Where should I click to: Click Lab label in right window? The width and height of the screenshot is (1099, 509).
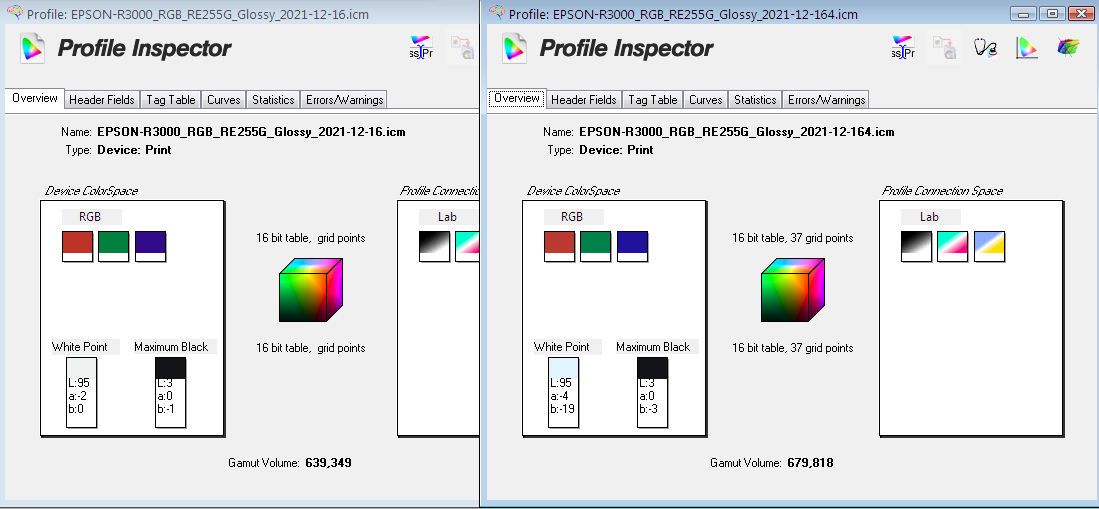[x=929, y=217]
